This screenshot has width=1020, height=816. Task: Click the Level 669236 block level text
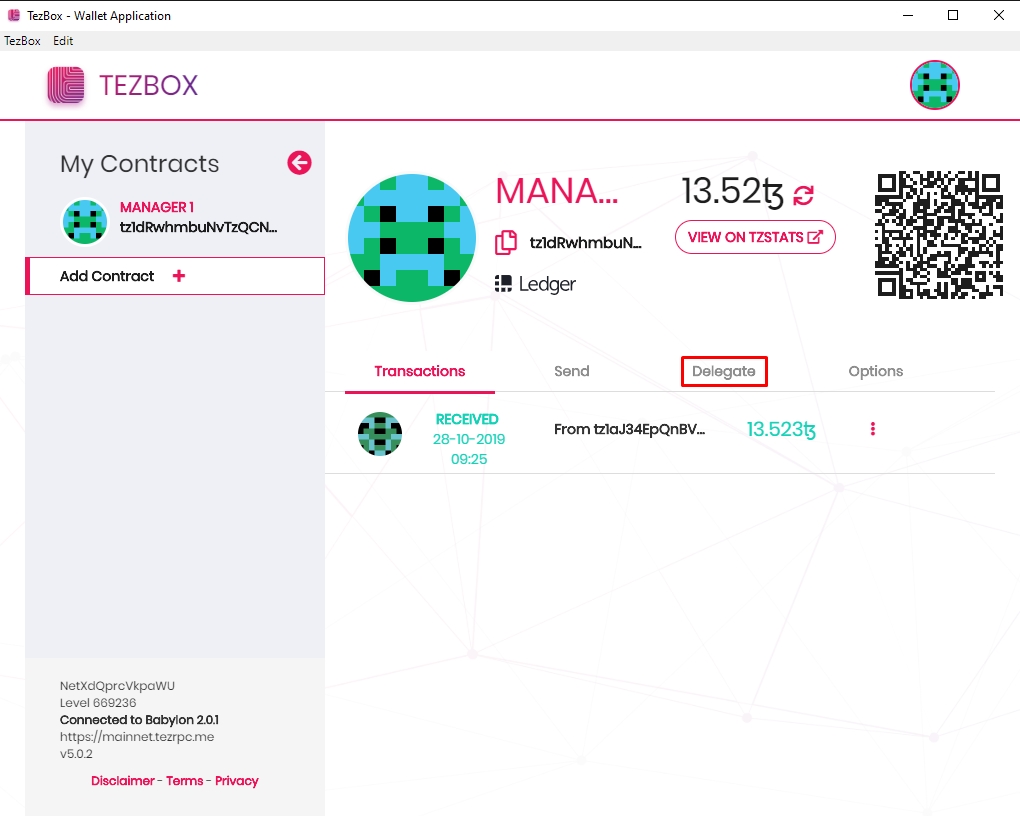coord(98,703)
